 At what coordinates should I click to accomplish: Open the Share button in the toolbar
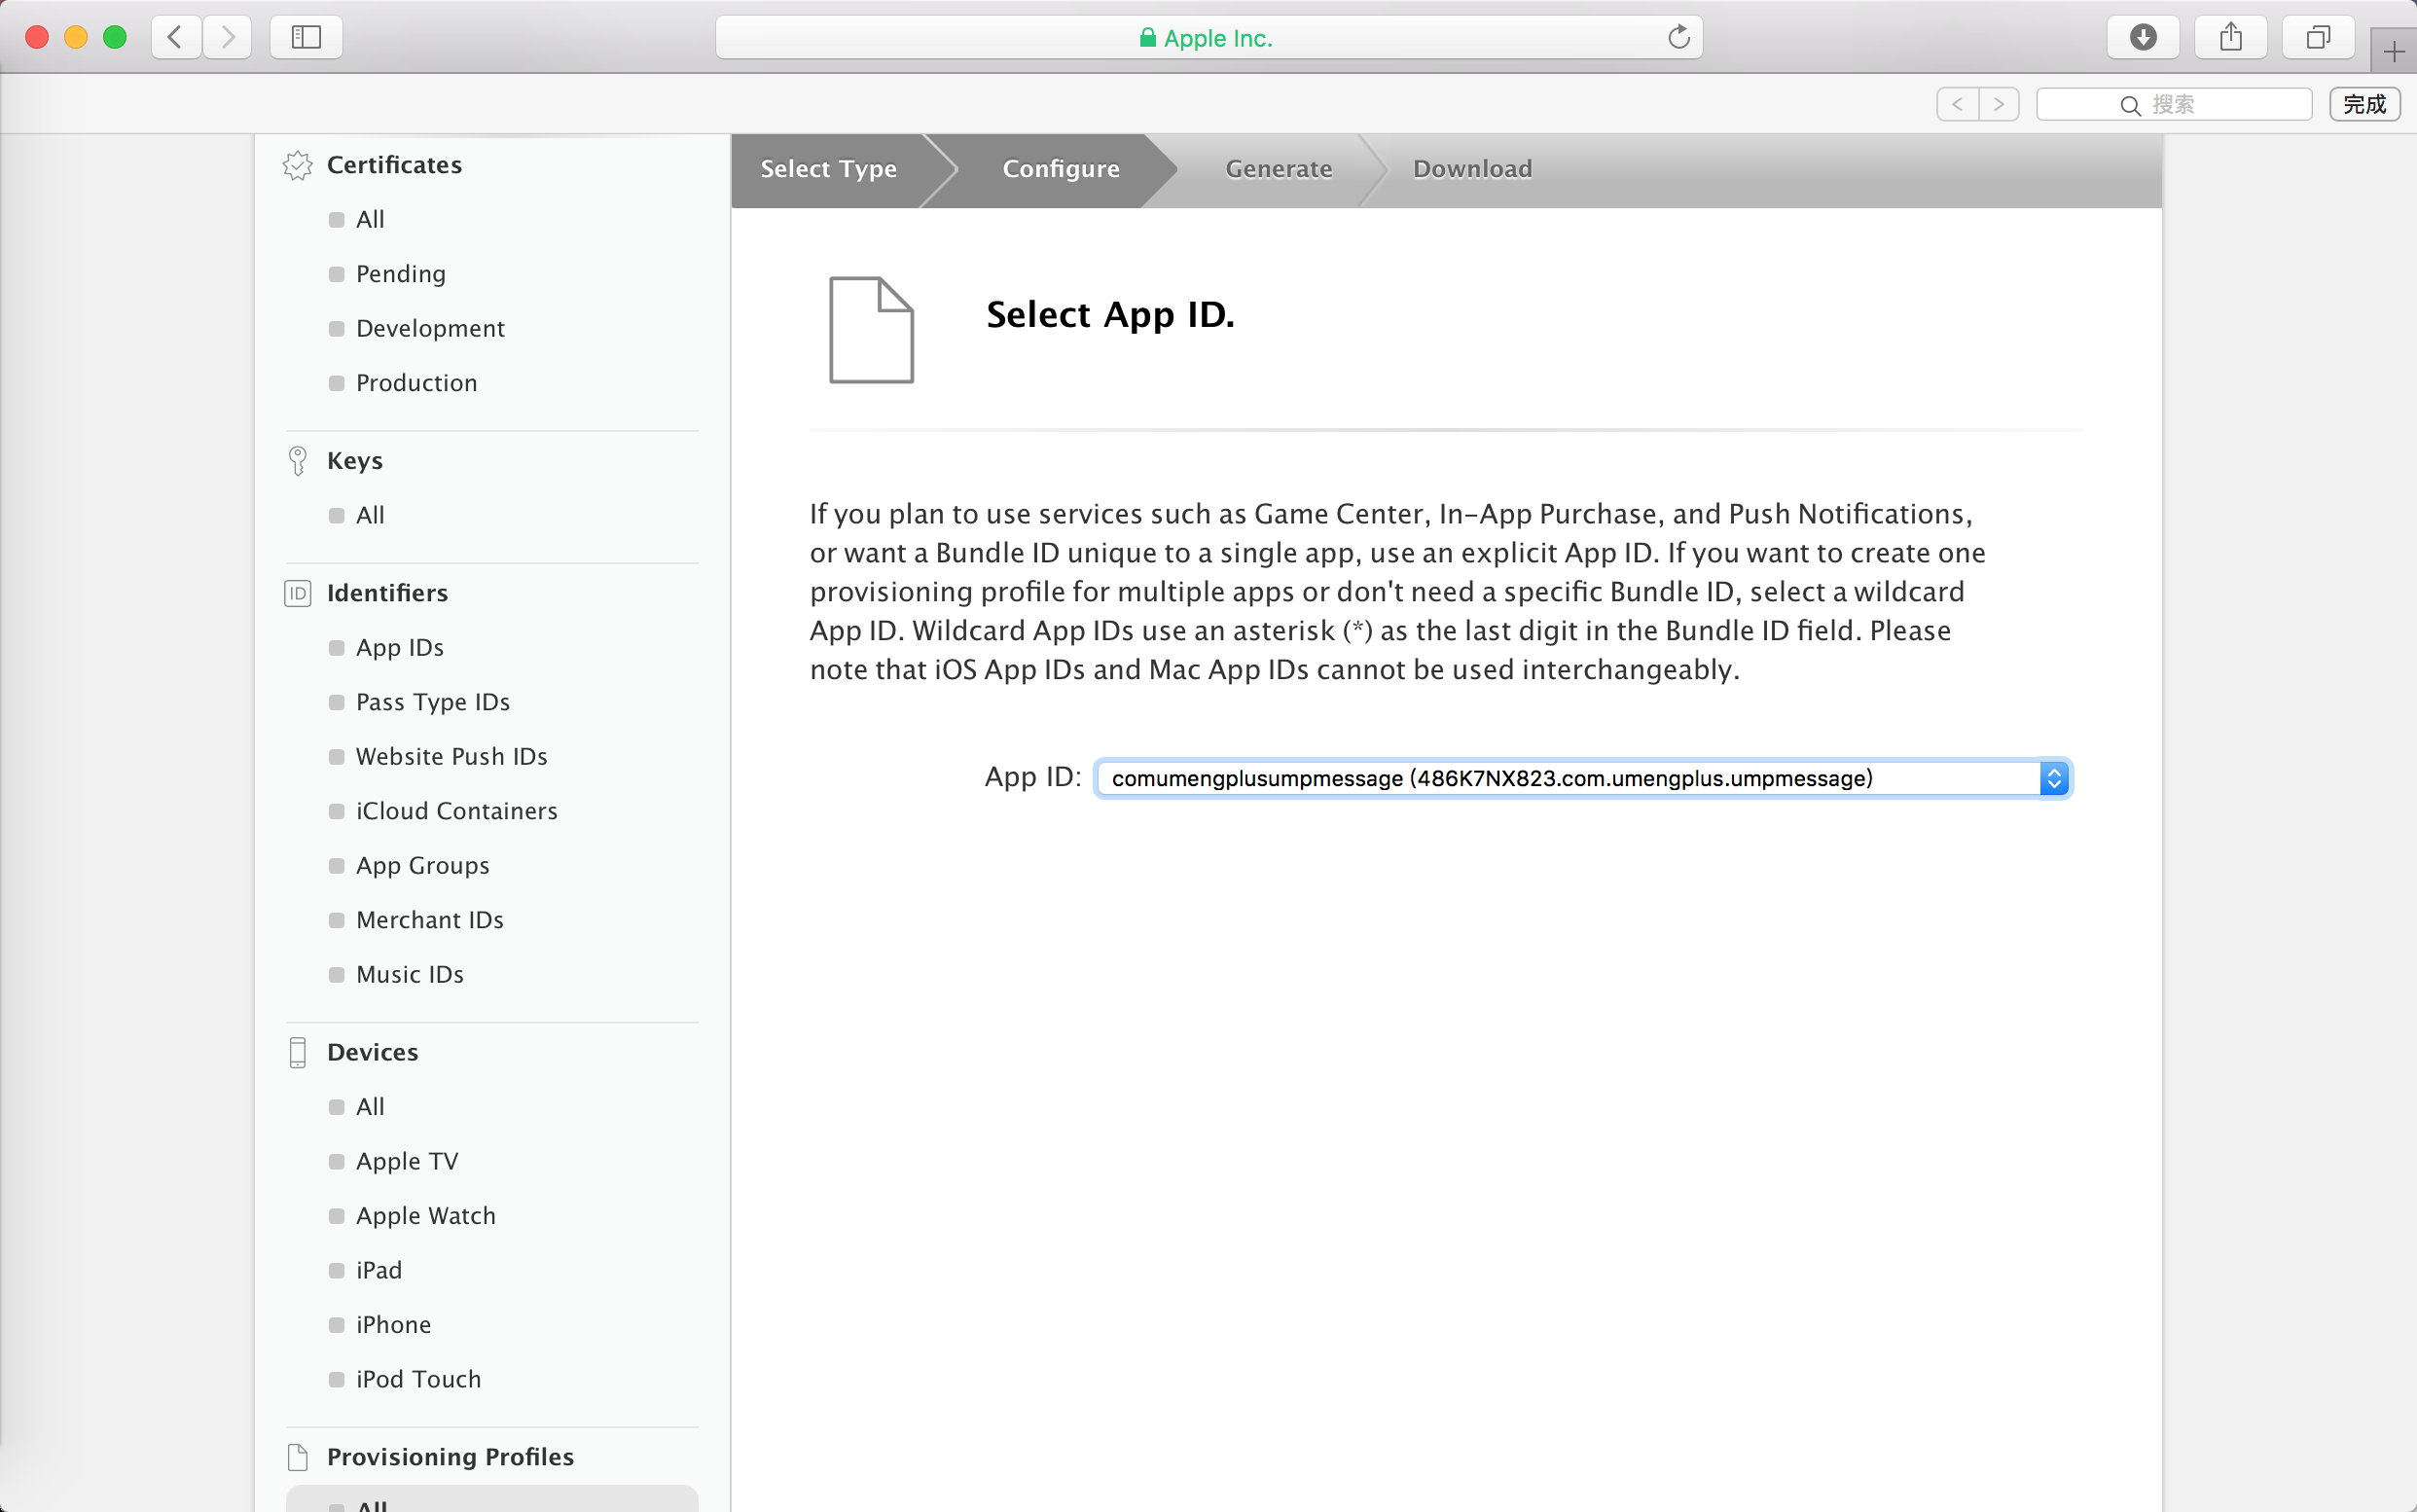pyautogui.click(x=2231, y=38)
